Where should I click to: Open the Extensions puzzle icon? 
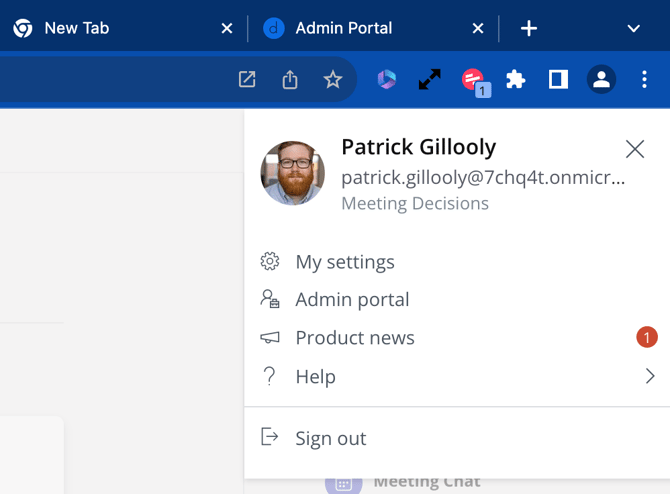point(515,80)
